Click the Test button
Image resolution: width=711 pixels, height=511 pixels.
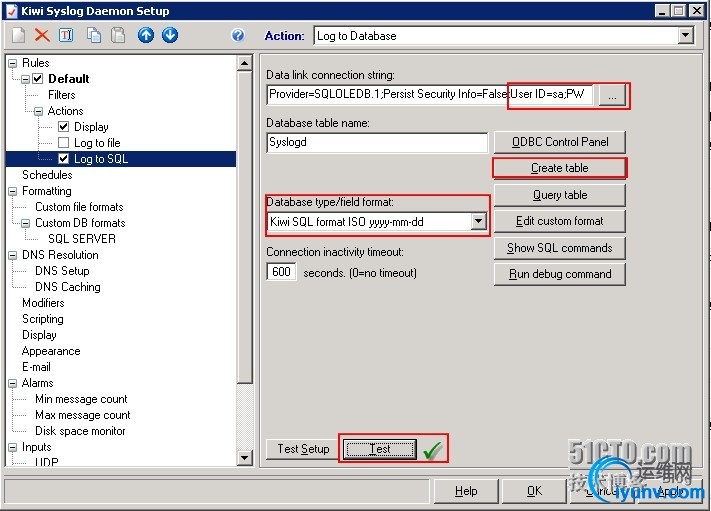(x=380, y=449)
